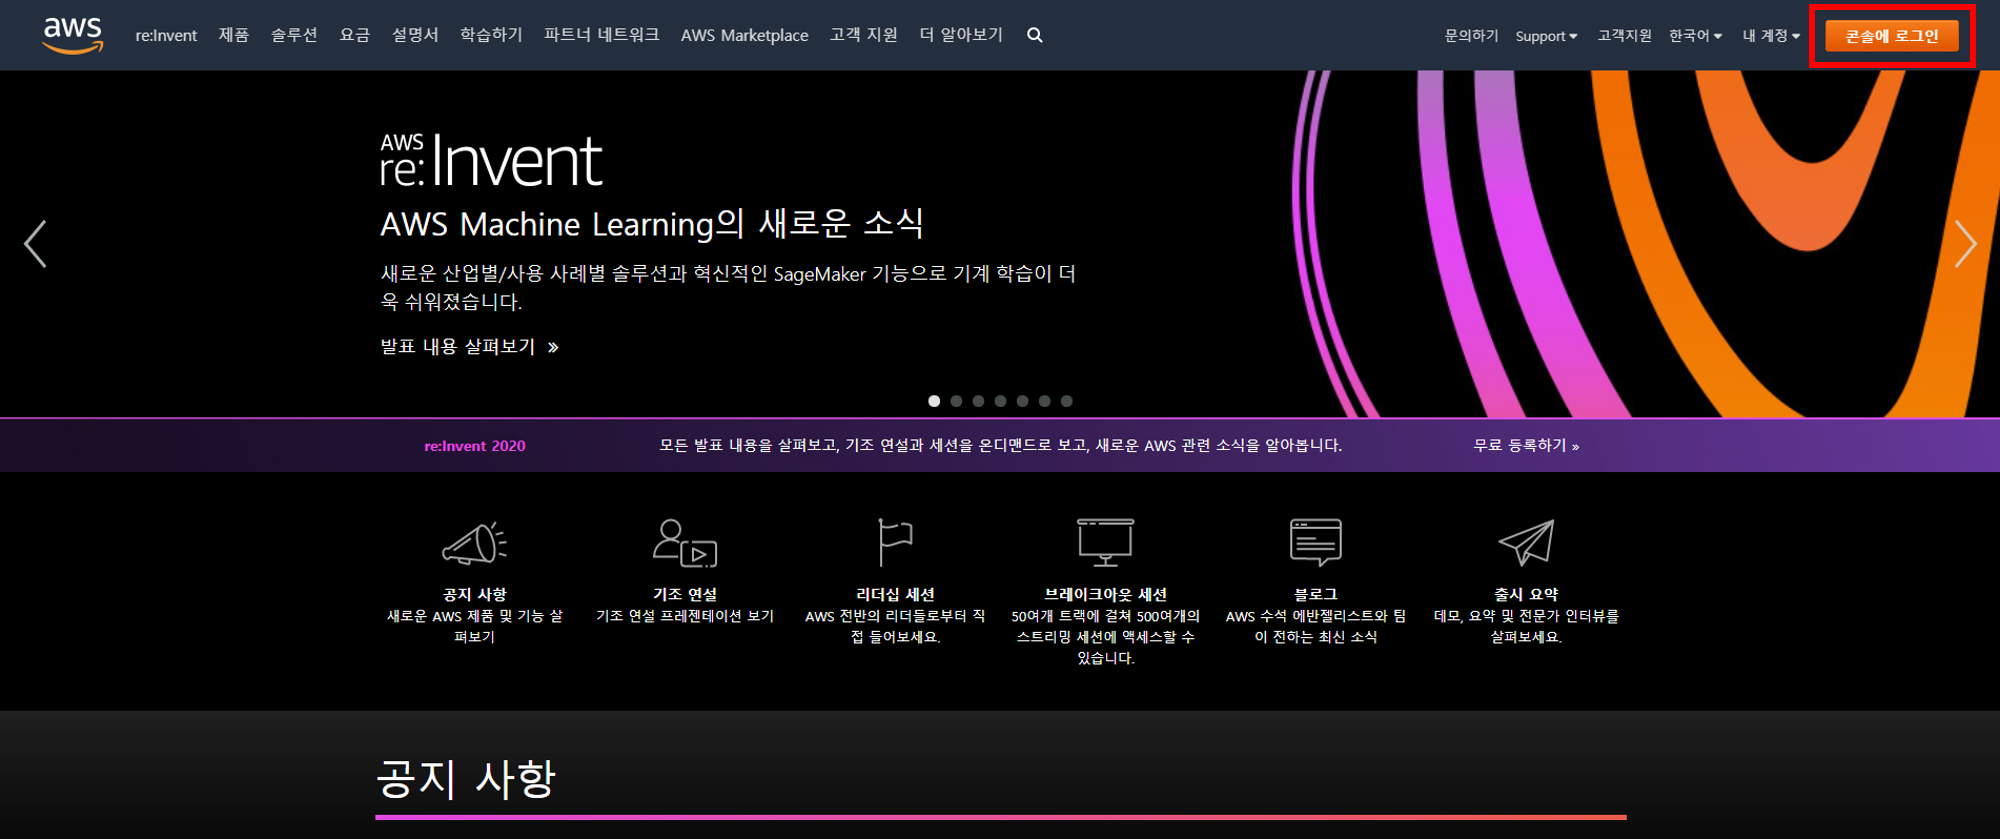Open the 더 알아보기 menu

[960, 35]
